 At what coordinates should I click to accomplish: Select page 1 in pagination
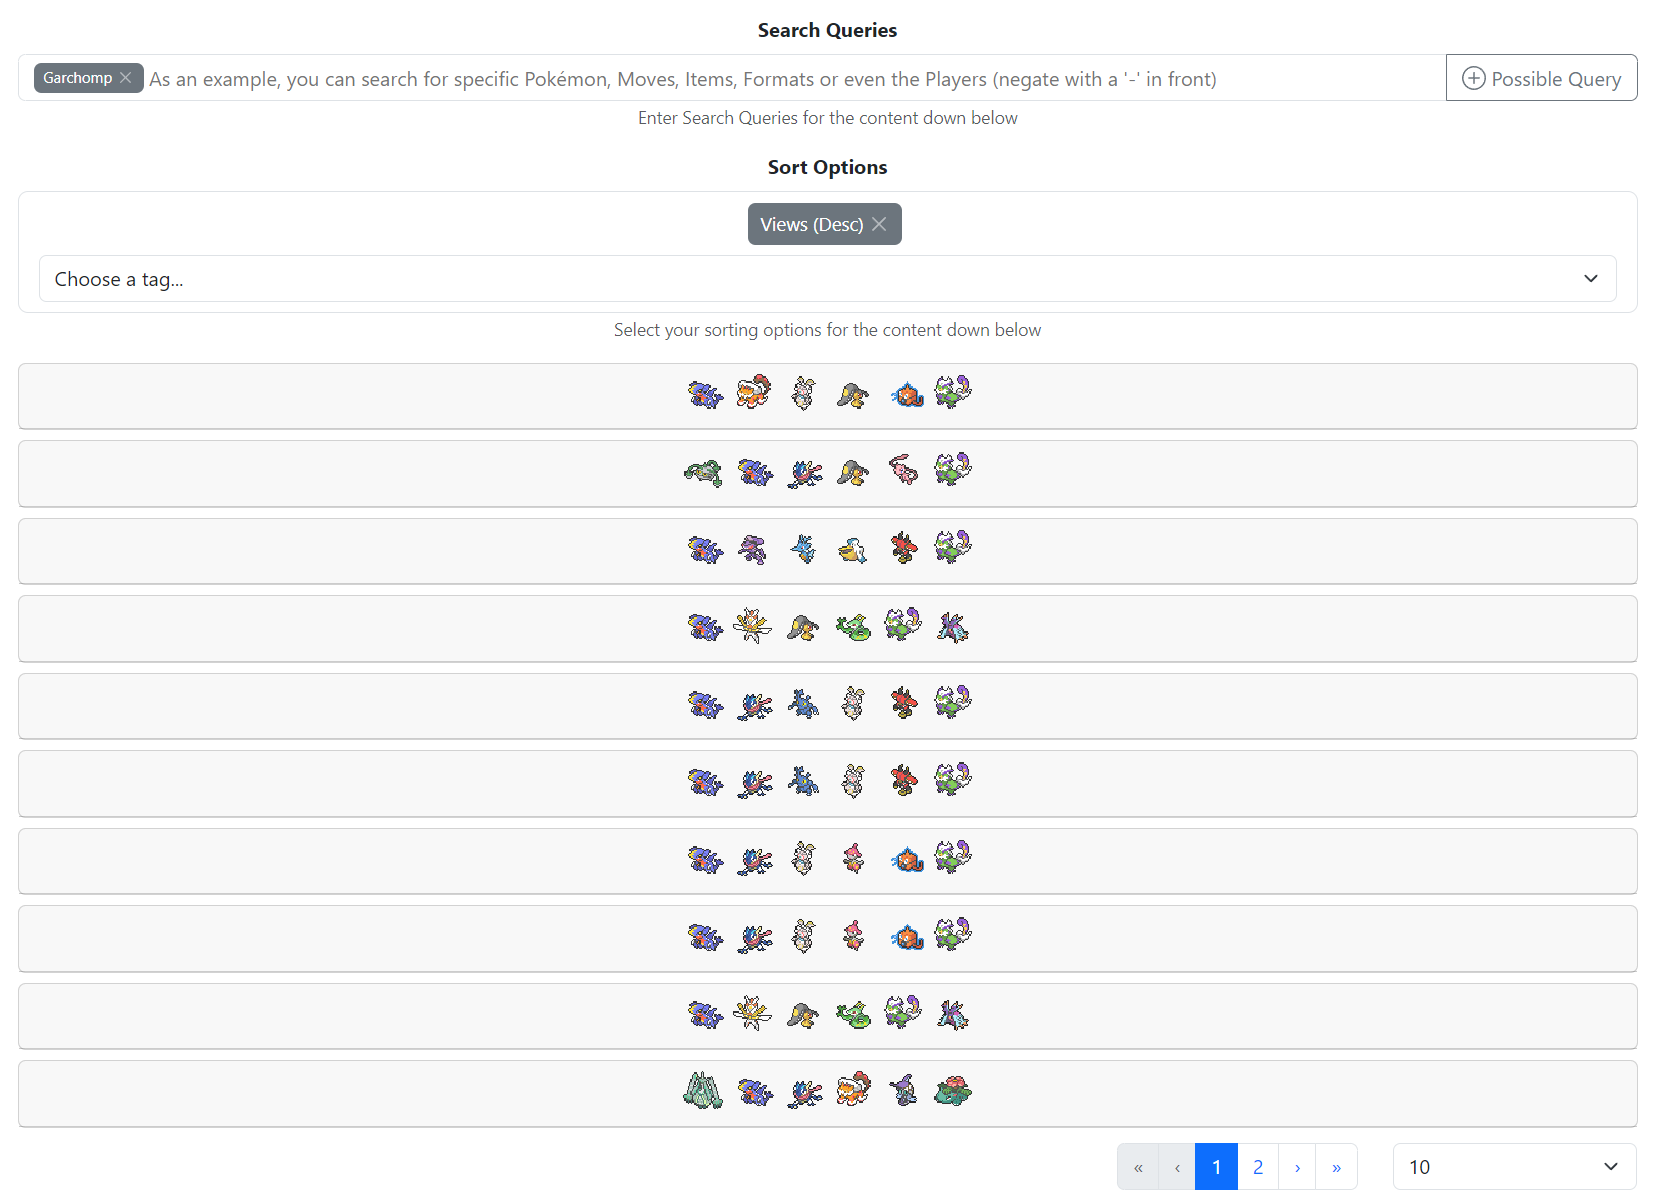coord(1216,1167)
